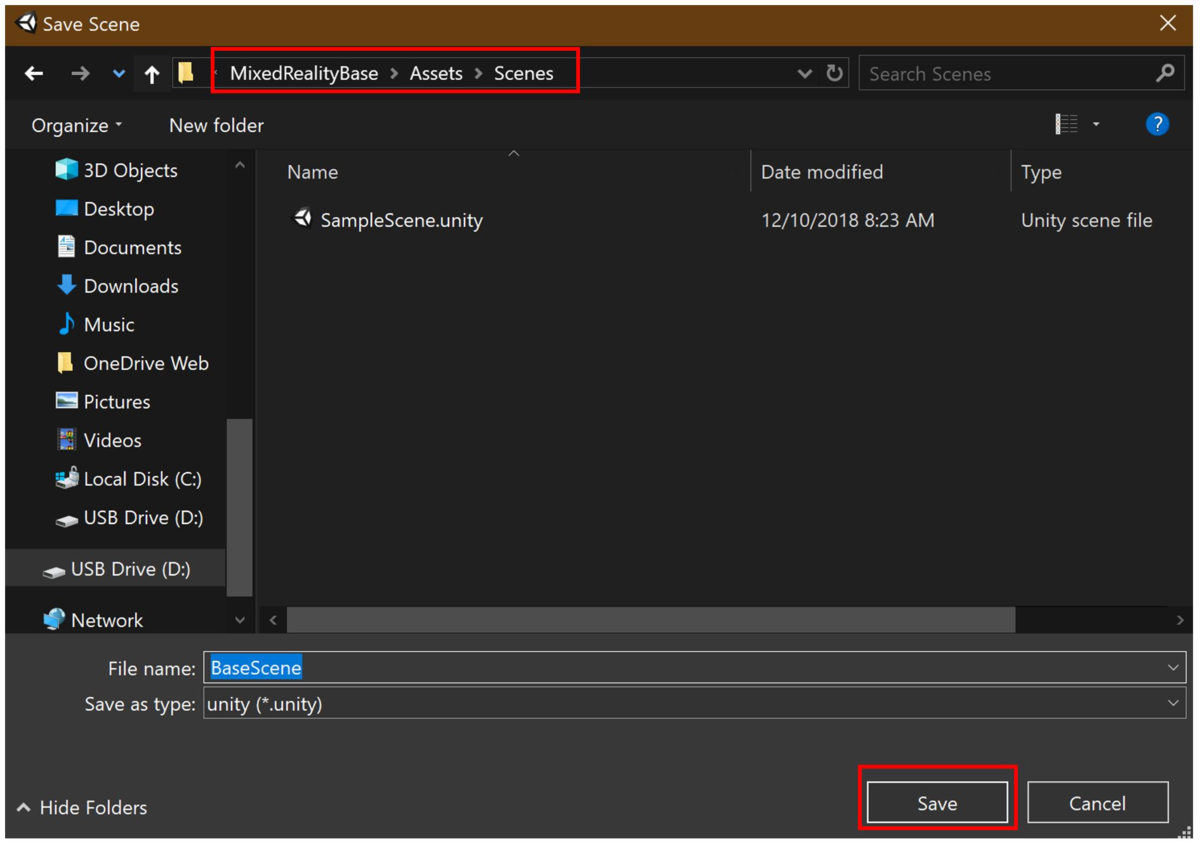The image size is (1200, 846).
Task: Open the view options dropdown arrow
Action: (x=1096, y=124)
